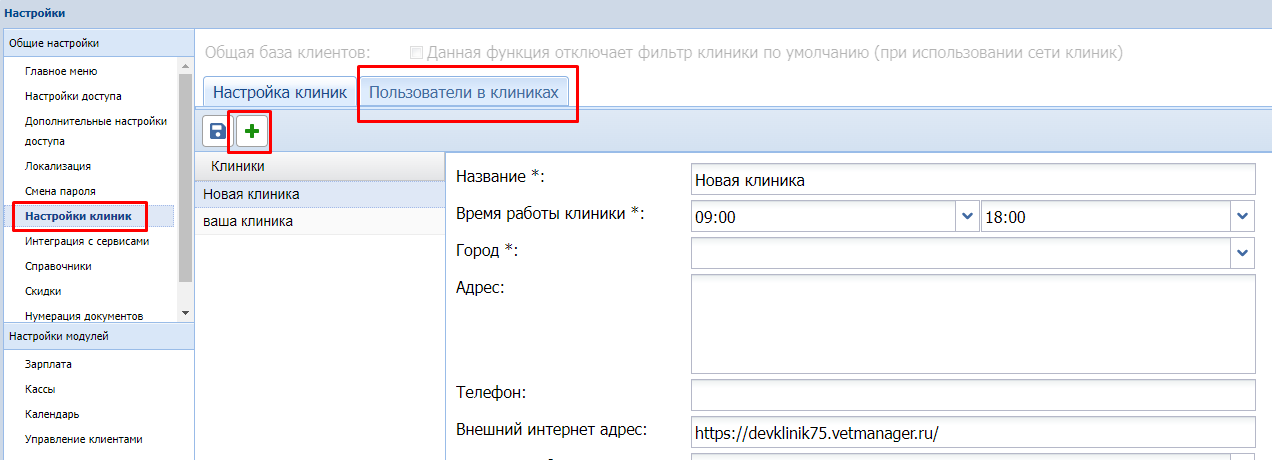Open the Кассы module settings
Screen dimensions: 1272x460
click(x=40, y=389)
